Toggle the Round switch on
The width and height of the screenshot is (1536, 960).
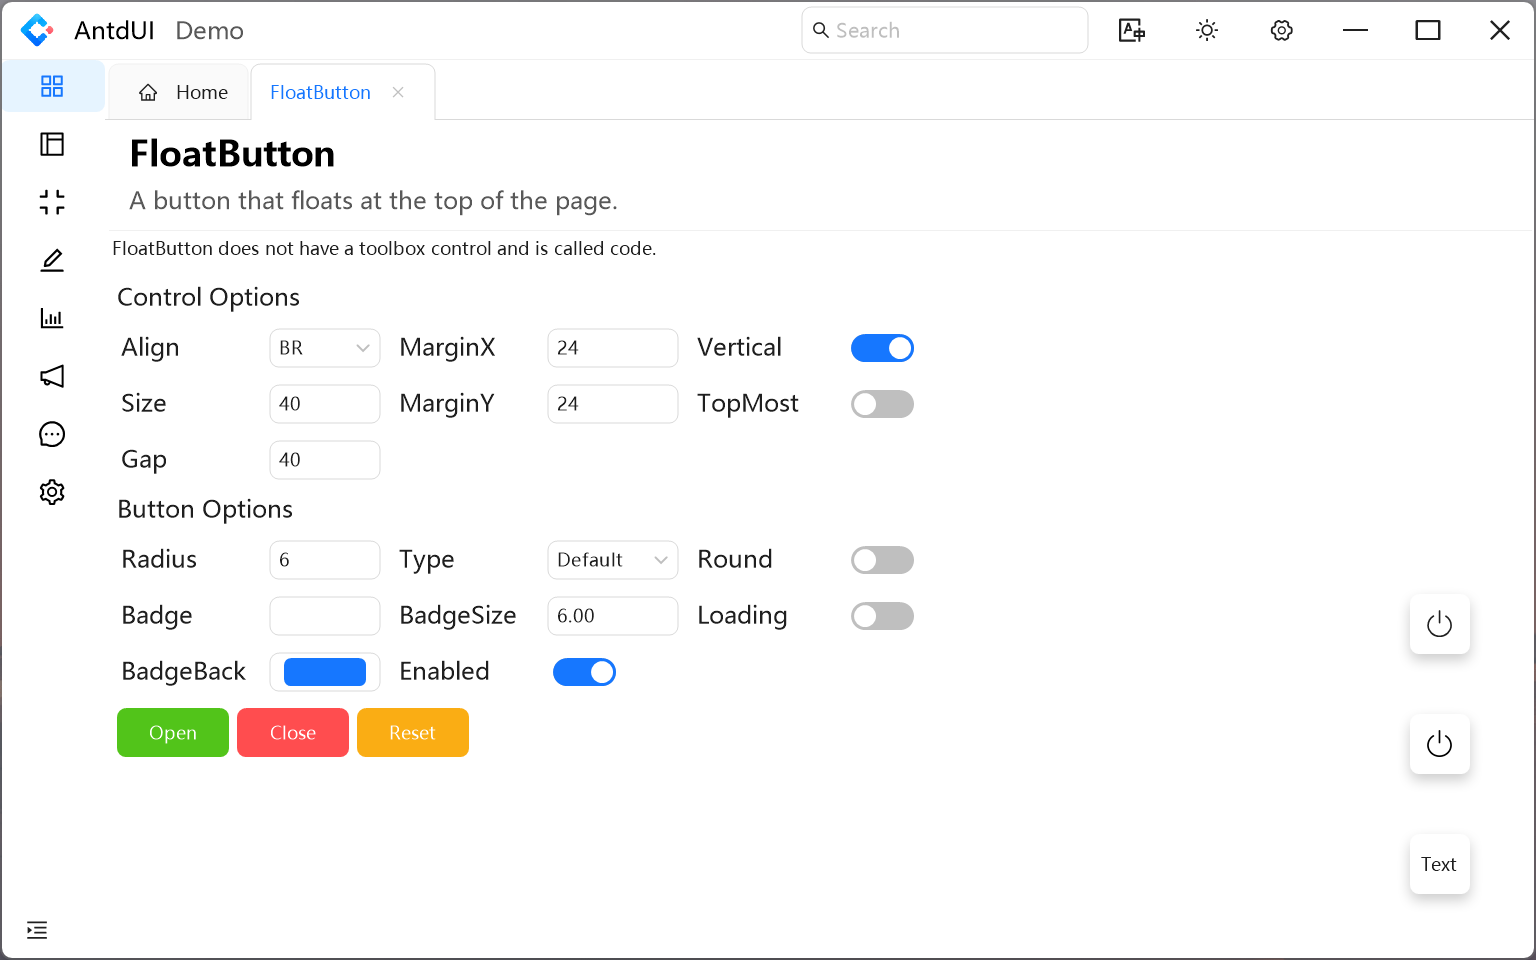point(882,560)
